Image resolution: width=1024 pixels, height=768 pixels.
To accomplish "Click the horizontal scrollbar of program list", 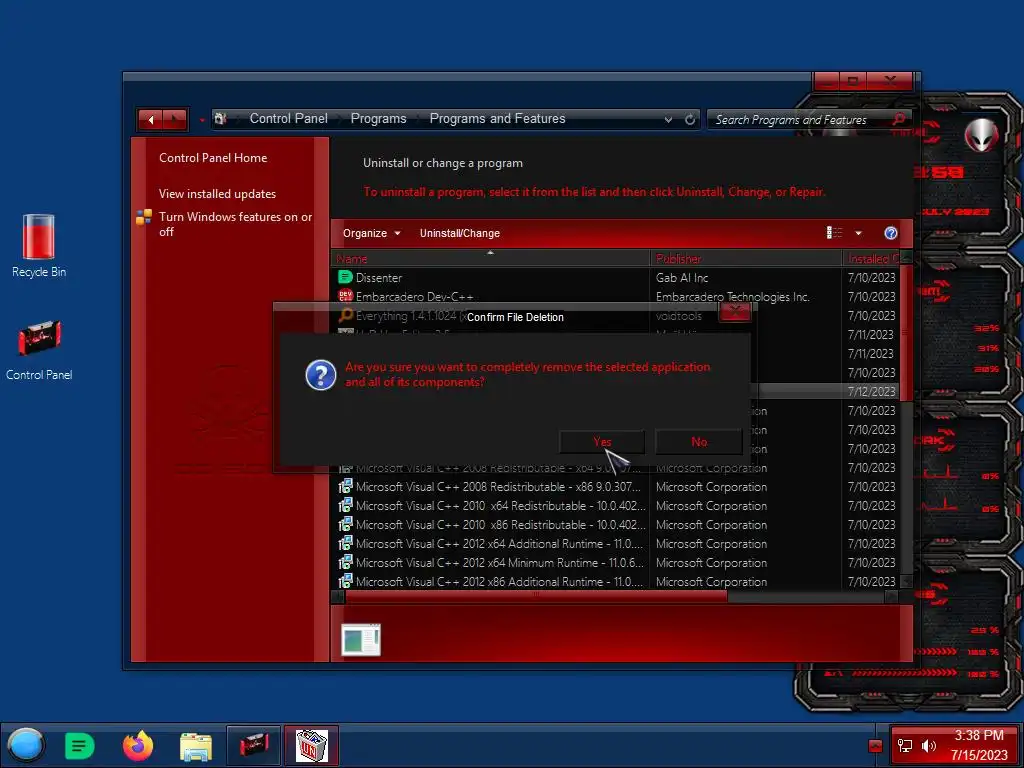I will (x=536, y=596).
